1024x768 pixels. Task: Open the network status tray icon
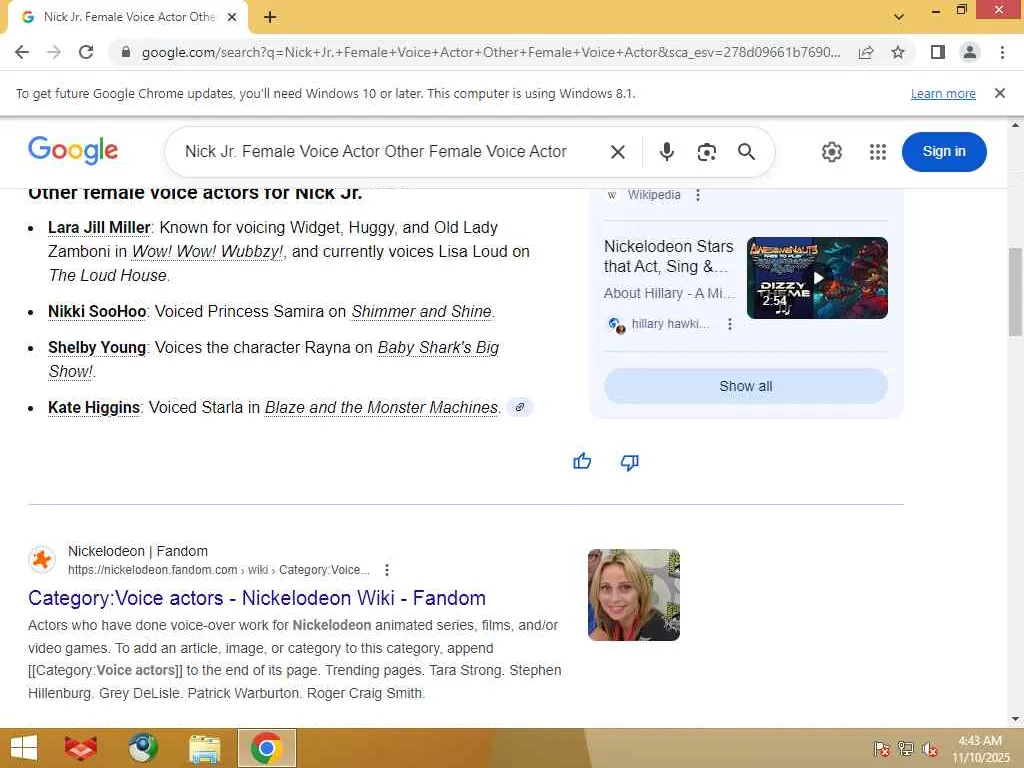pyautogui.click(x=906, y=748)
